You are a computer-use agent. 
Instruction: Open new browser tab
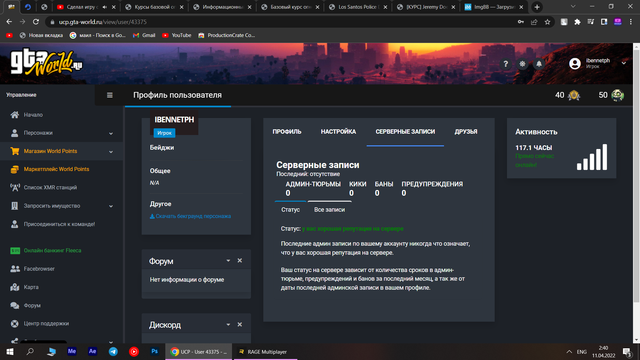click(537, 7)
